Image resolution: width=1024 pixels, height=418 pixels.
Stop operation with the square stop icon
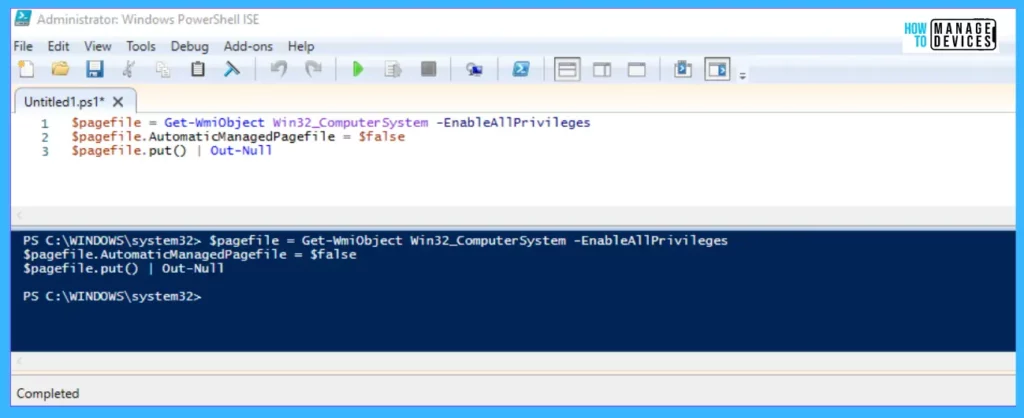point(428,69)
